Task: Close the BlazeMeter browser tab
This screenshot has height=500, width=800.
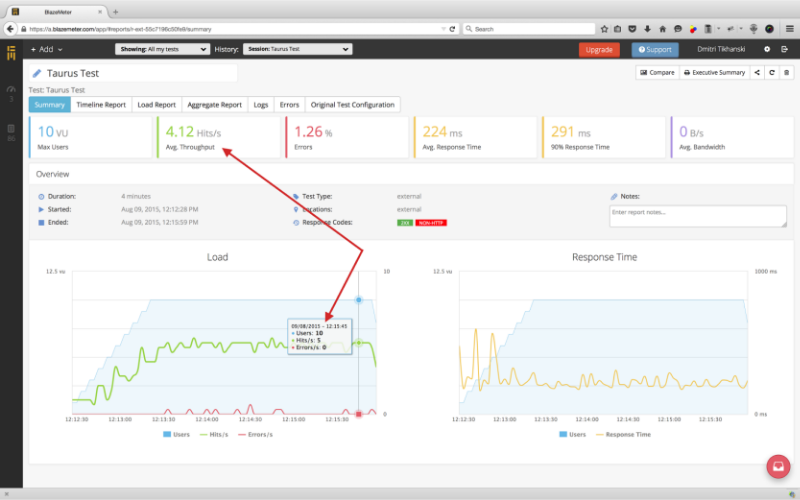Action: [100, 11]
